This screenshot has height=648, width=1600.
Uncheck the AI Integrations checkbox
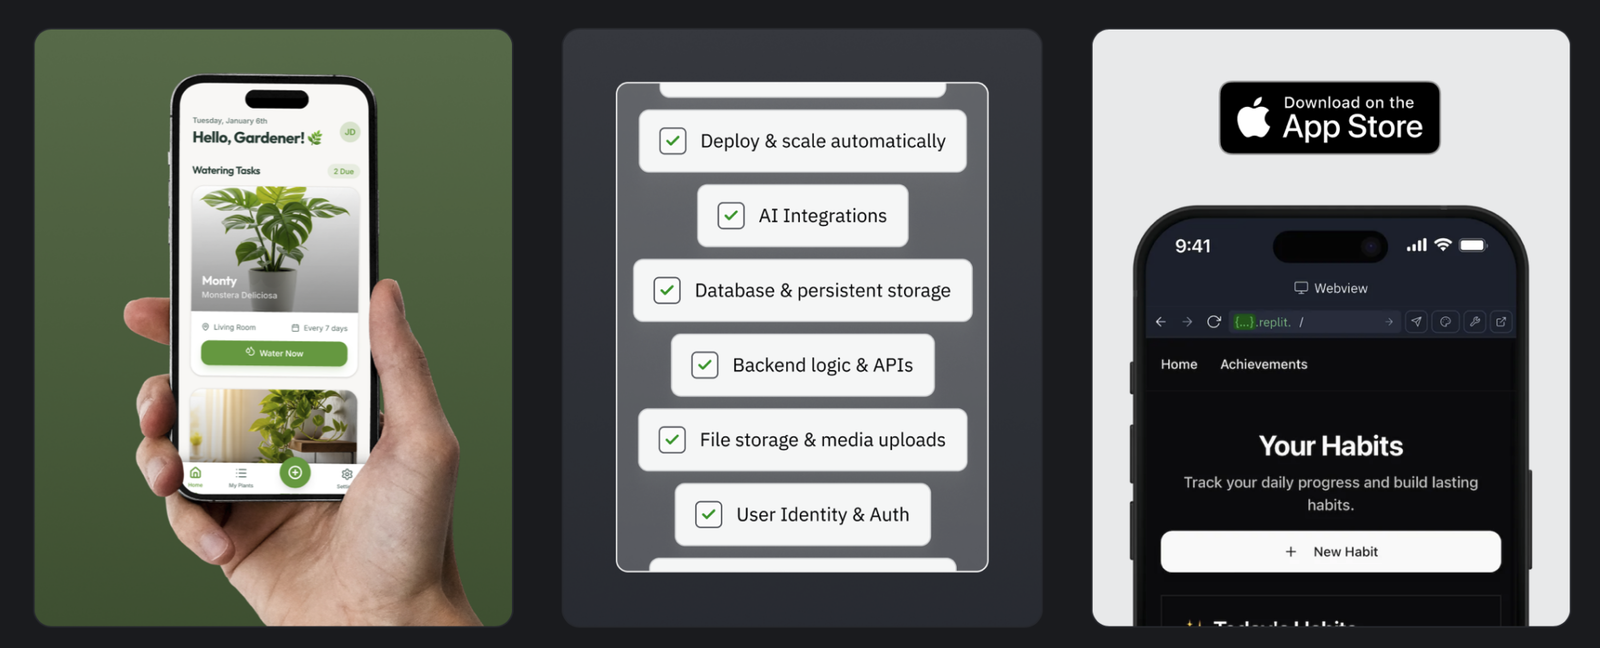click(x=731, y=216)
